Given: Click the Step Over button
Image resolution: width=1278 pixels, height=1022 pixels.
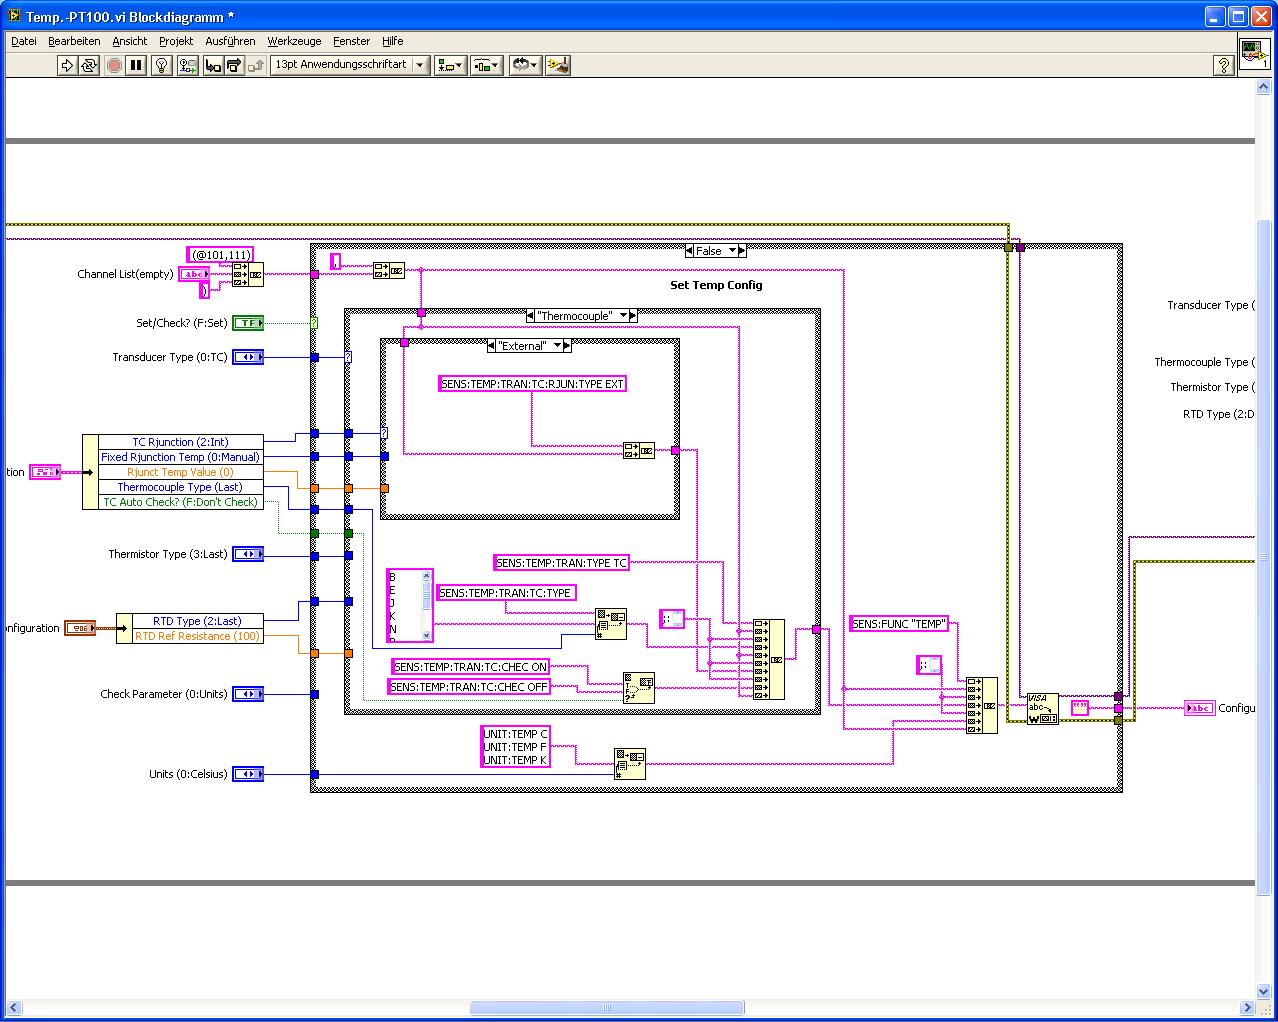Looking at the screenshot, I should (234, 65).
